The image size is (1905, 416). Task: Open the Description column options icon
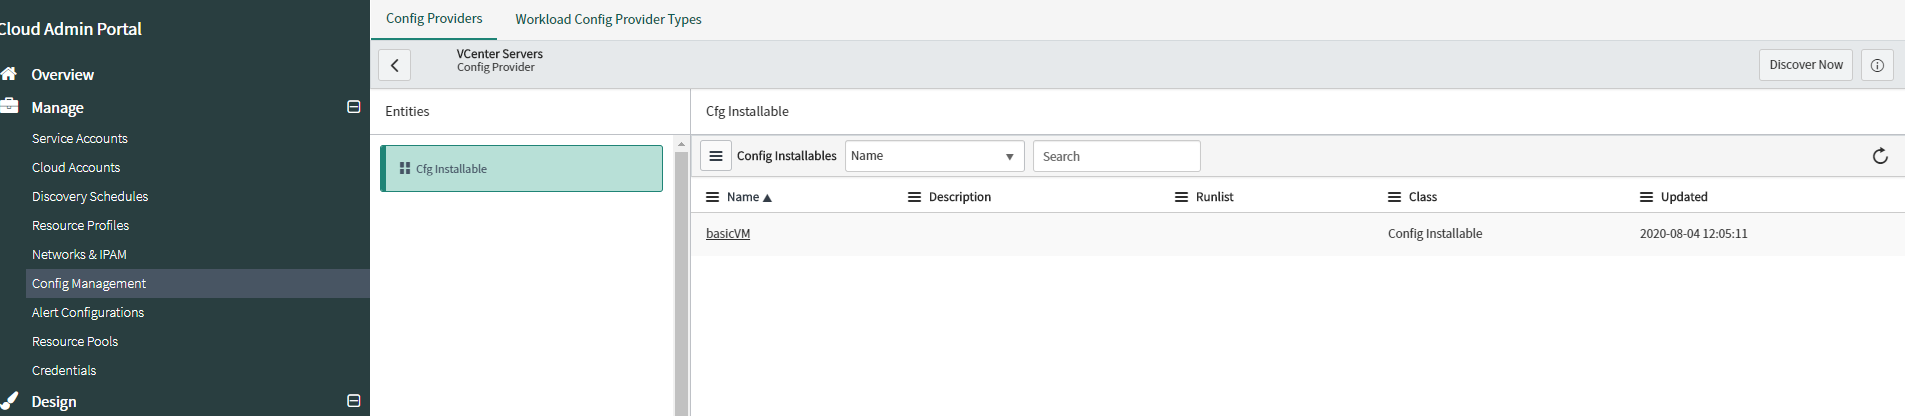[x=914, y=197]
